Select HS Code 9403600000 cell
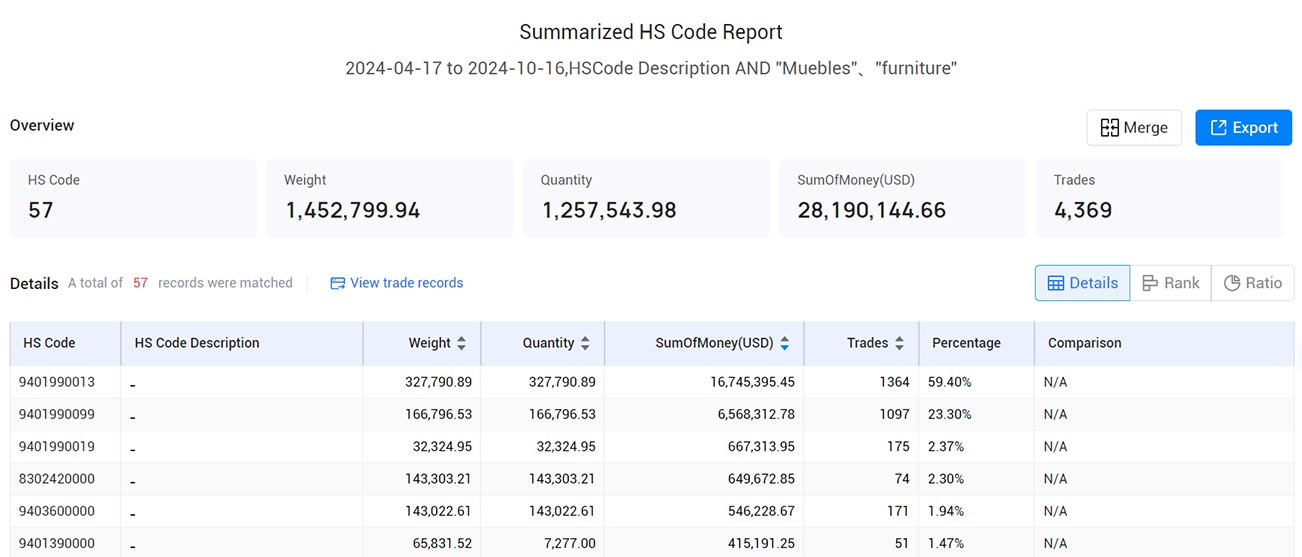Viewport: 1302px width, 557px height. (x=65, y=511)
